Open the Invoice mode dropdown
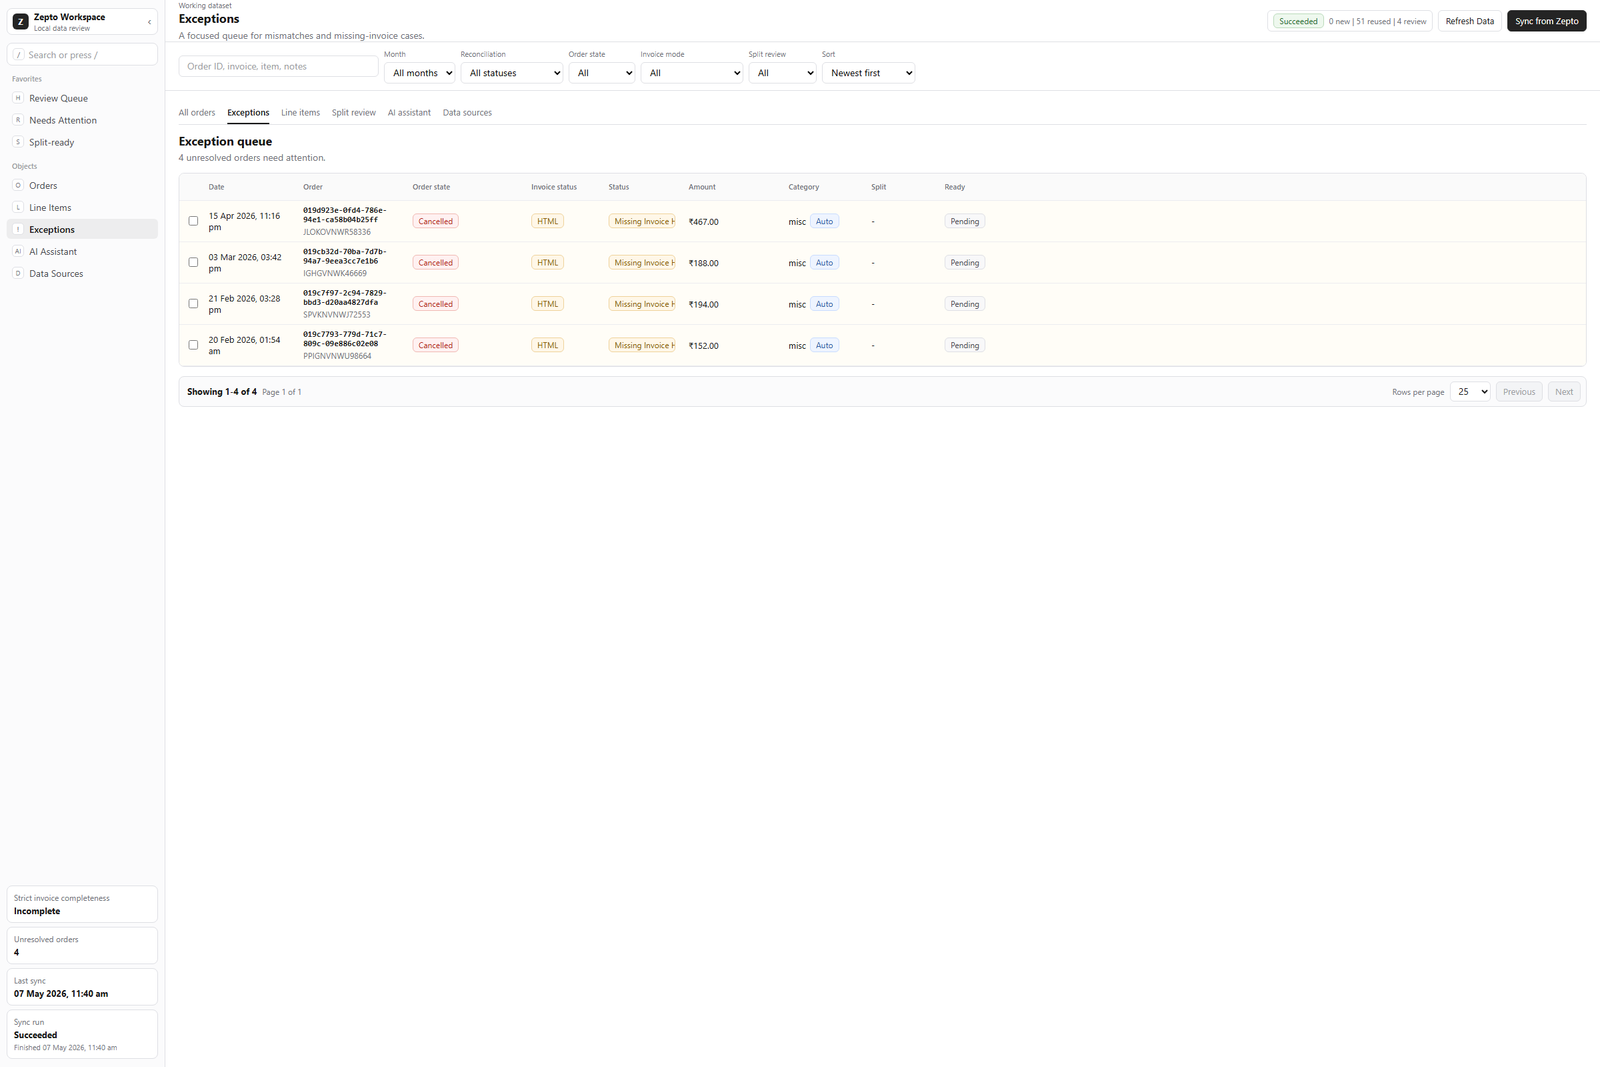The height and width of the screenshot is (1067, 1600). click(x=692, y=73)
